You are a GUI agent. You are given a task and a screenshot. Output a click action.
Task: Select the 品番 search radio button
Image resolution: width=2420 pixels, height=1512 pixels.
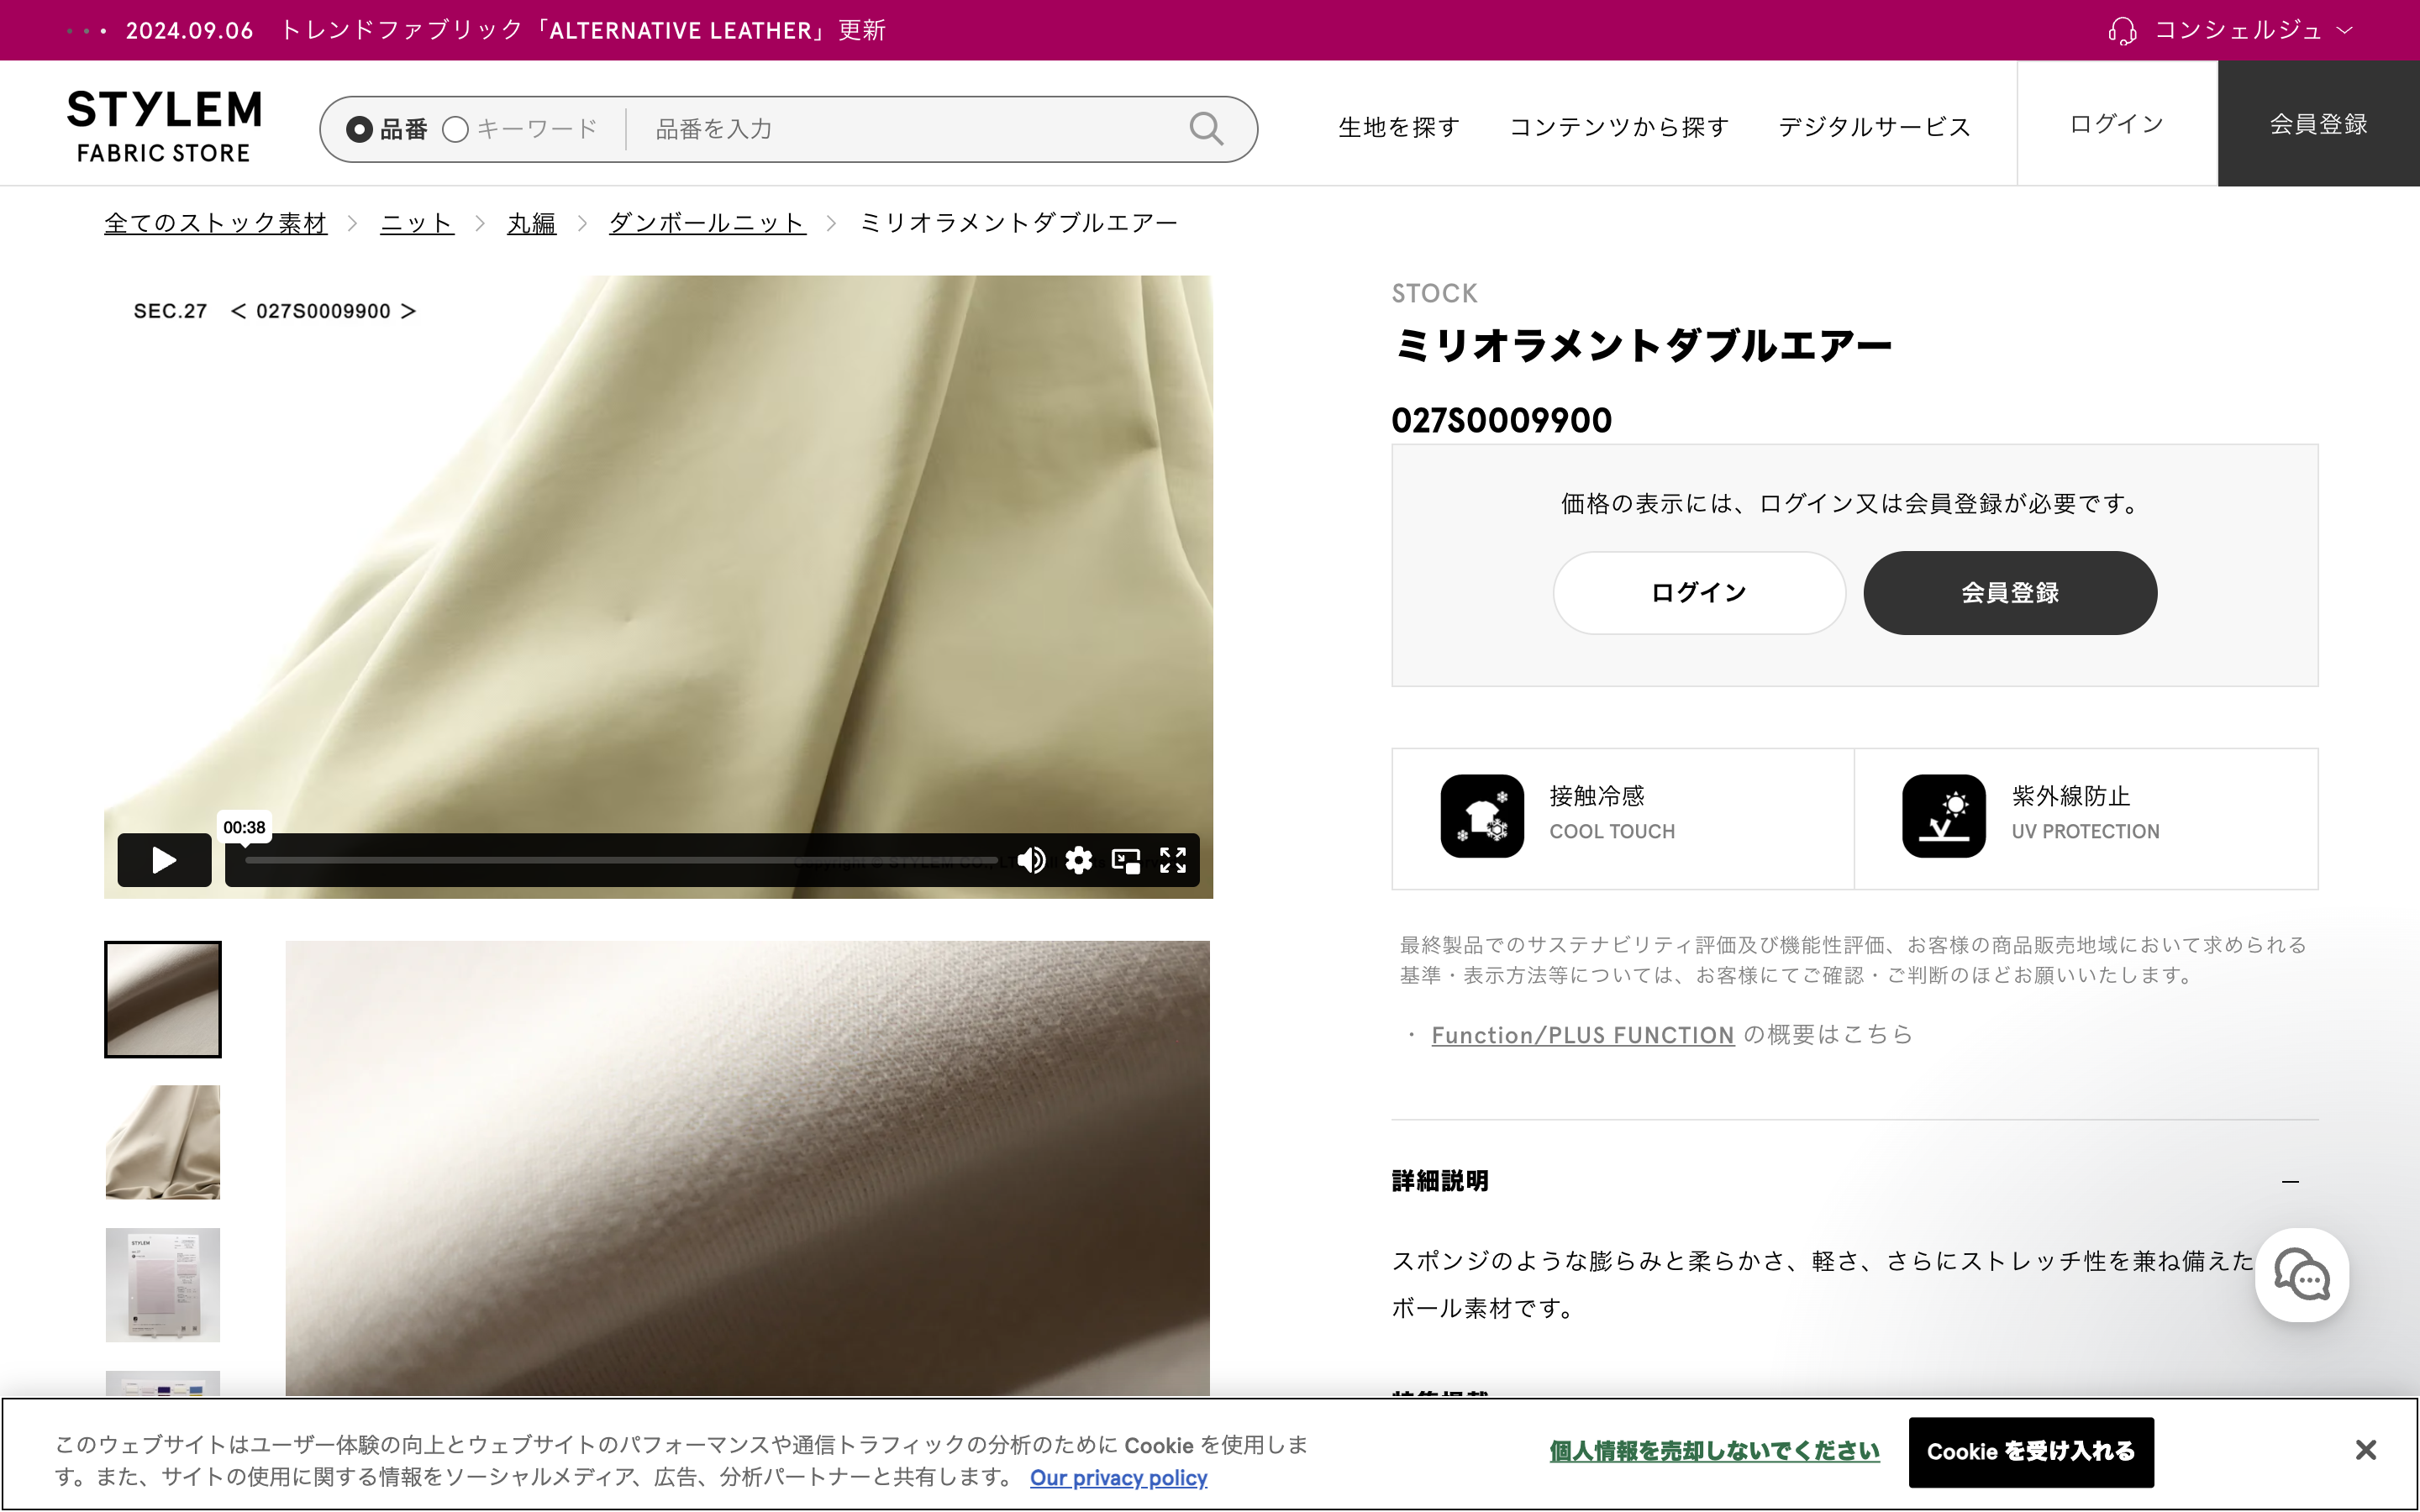coord(359,128)
